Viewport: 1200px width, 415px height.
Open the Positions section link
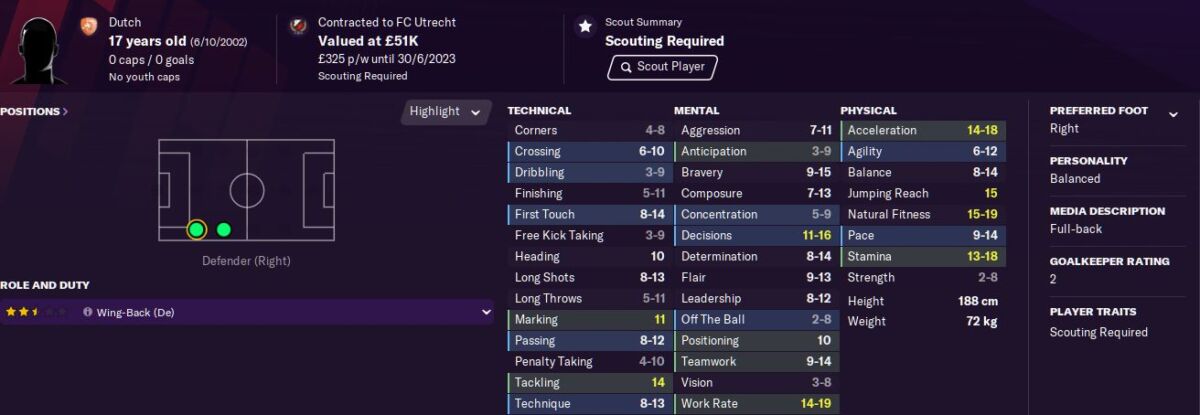[34, 111]
